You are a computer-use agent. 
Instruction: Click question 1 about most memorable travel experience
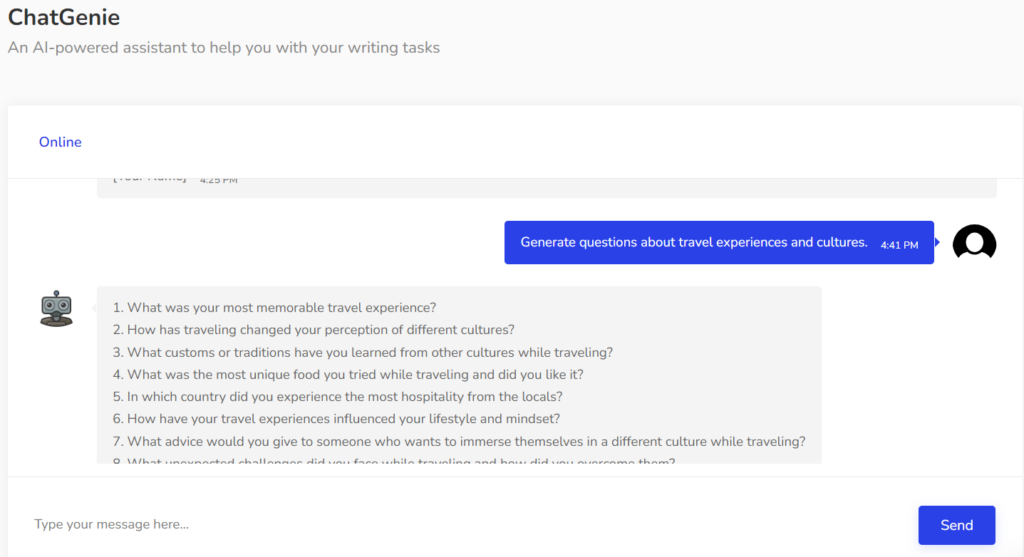[274, 308]
